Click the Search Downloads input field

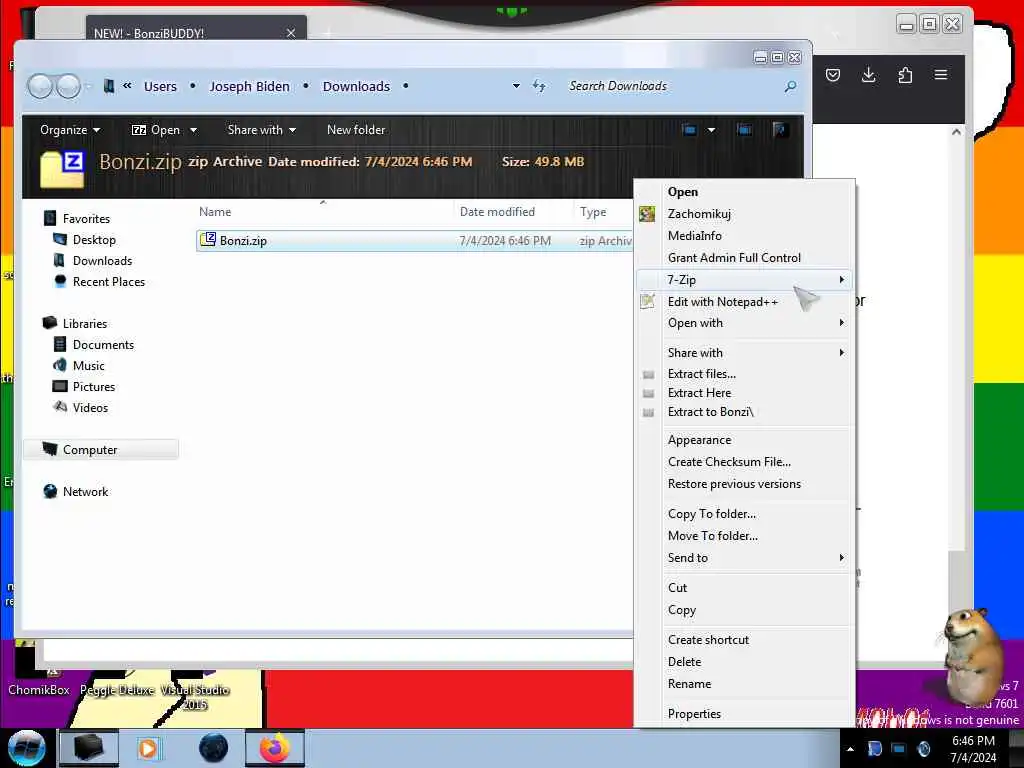[x=673, y=86]
